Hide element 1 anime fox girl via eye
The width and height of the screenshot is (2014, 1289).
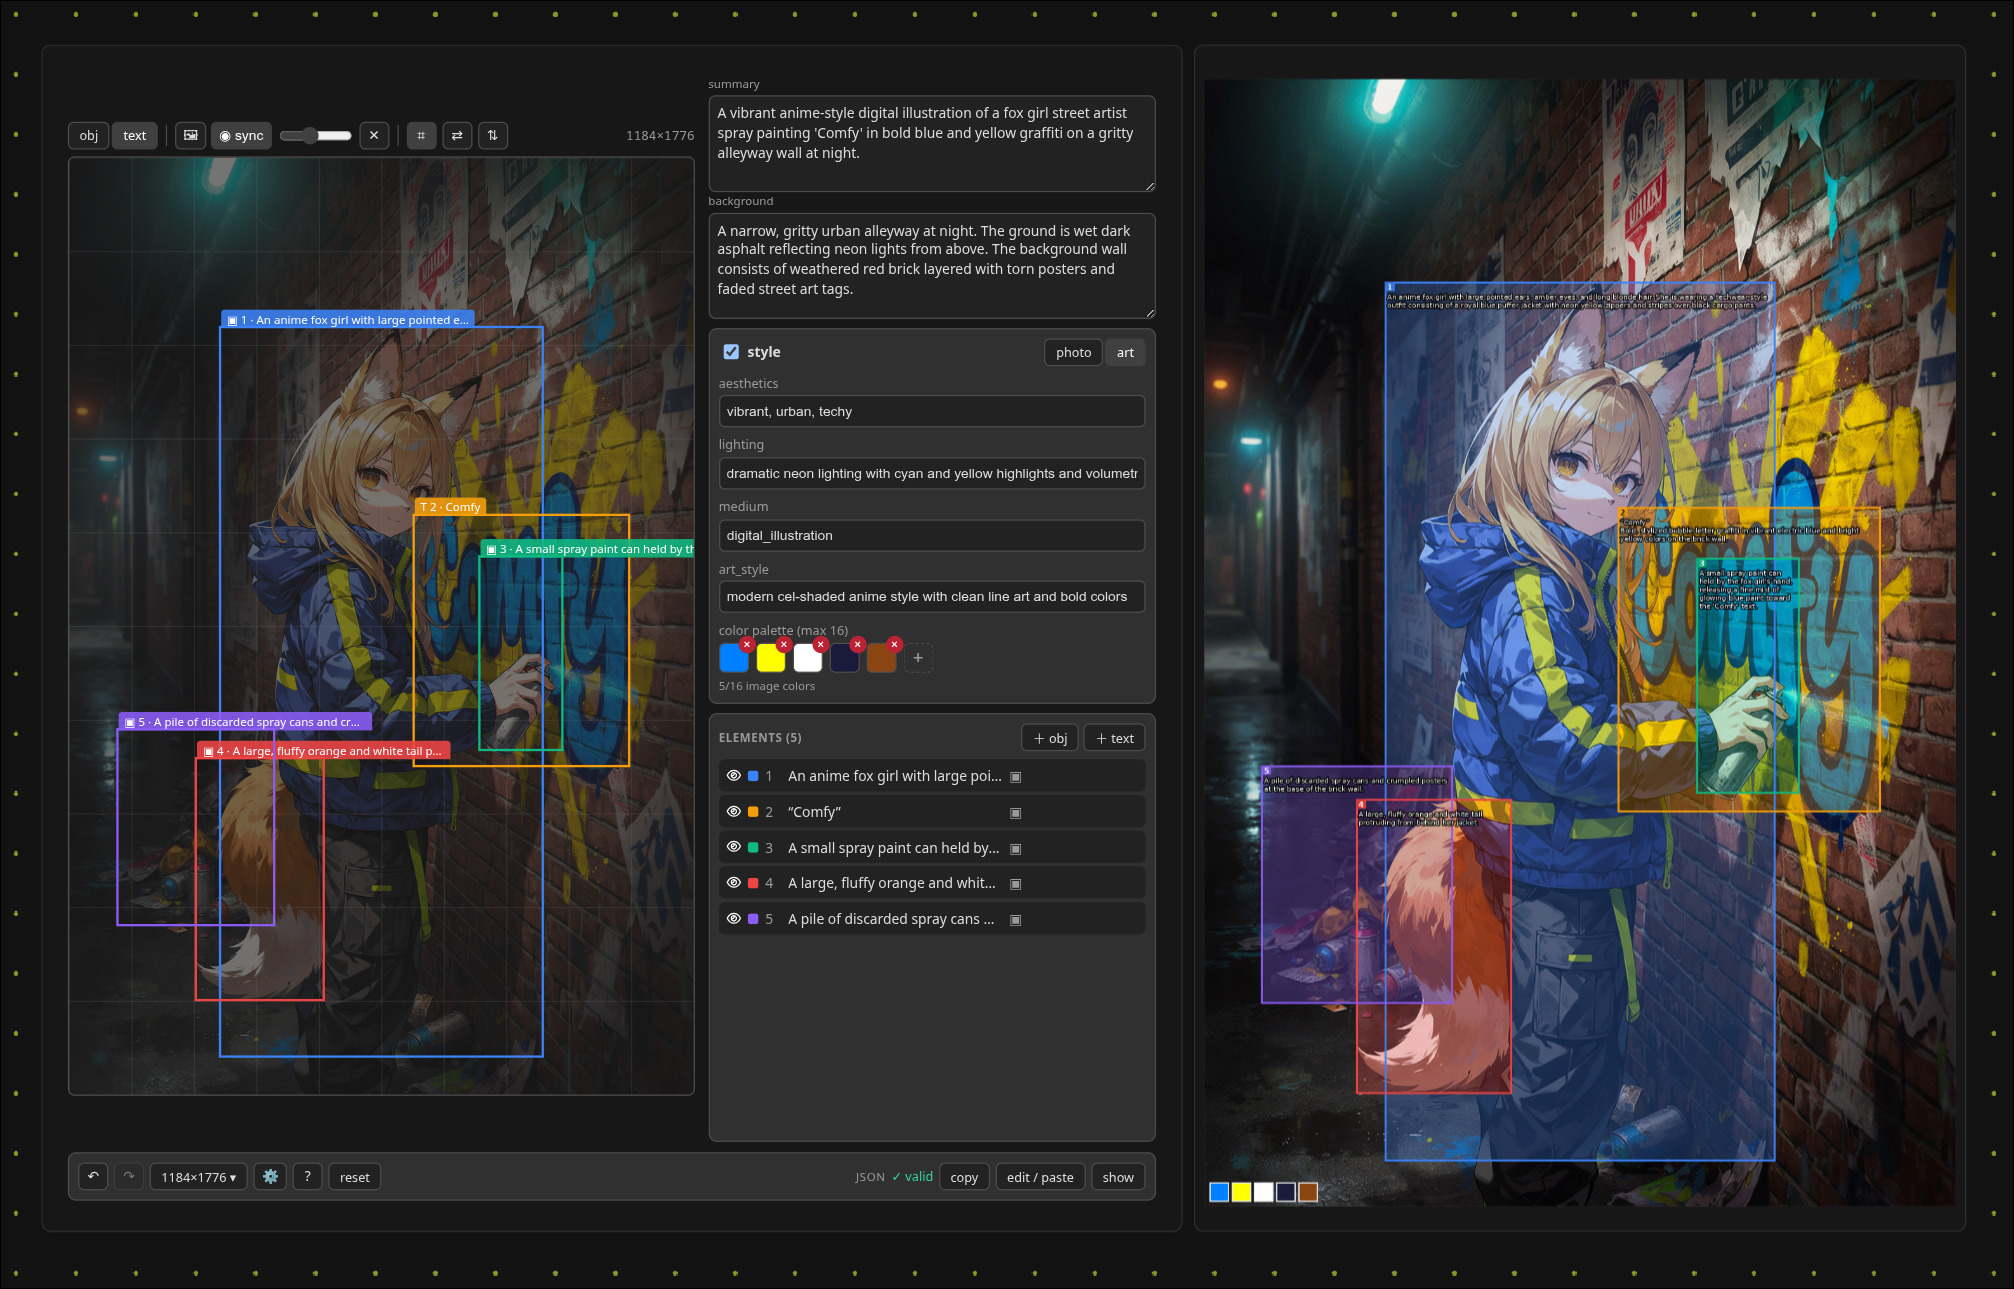click(x=733, y=776)
